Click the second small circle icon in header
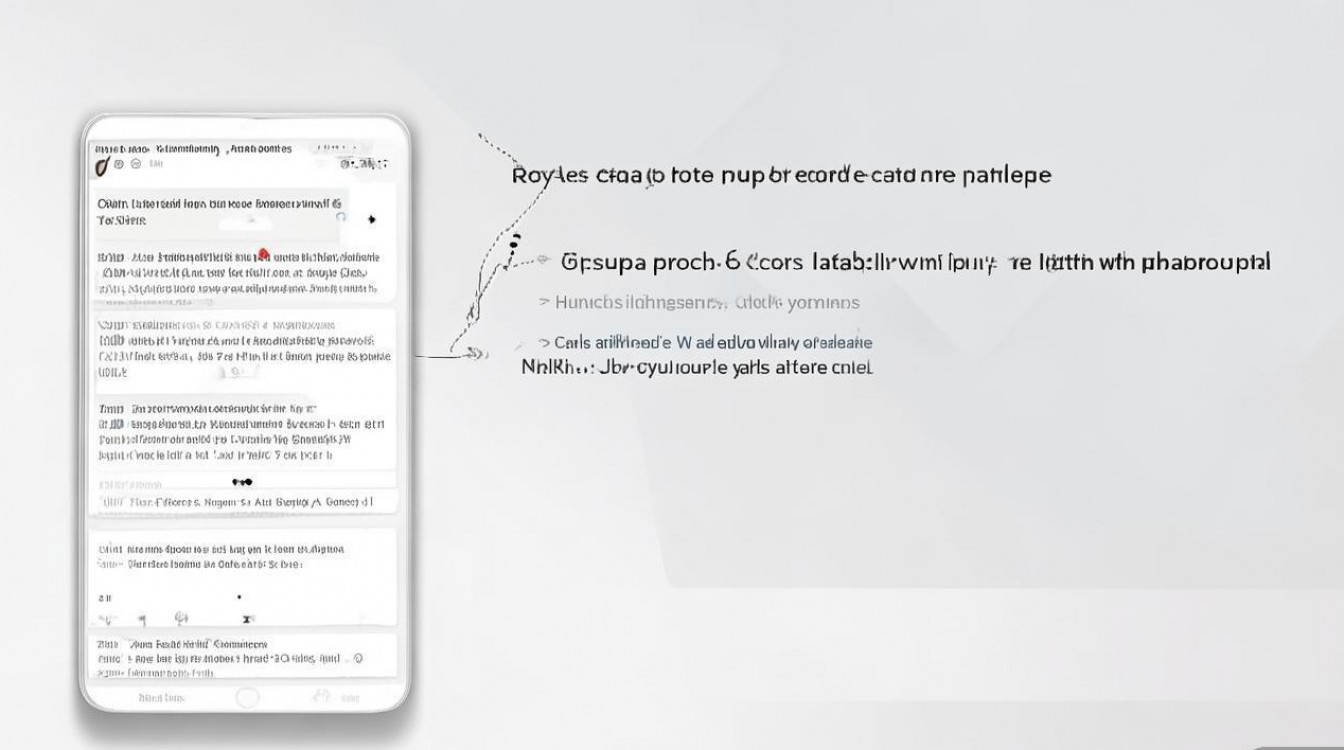 click(x=135, y=164)
